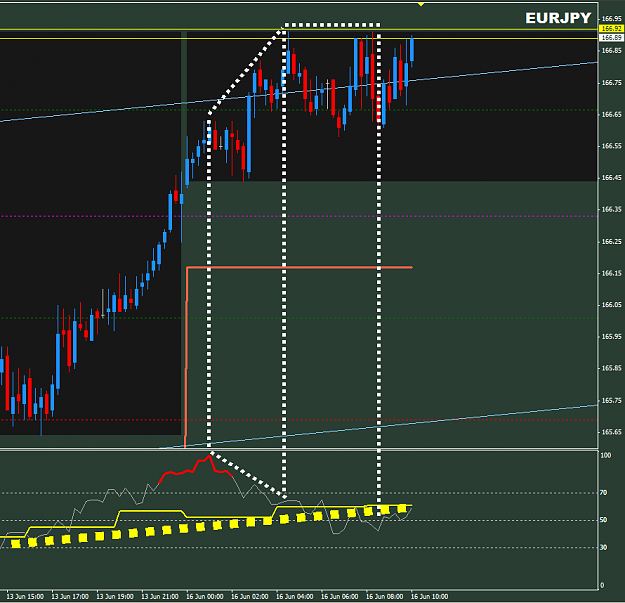Click the 166.05 price axis label
The image size is (625, 603).
coord(611,304)
